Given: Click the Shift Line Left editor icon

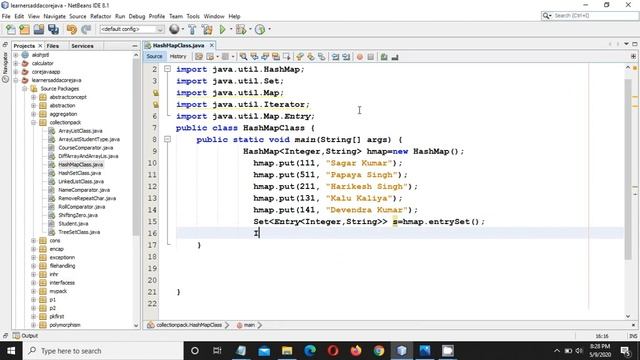Looking at the screenshot, I should pyautogui.click(x=336, y=57).
